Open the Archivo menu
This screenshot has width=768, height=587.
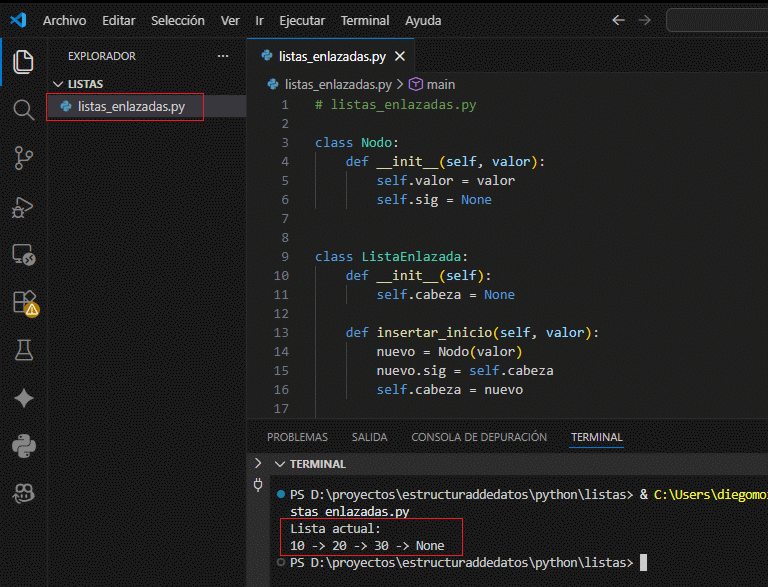(x=64, y=20)
